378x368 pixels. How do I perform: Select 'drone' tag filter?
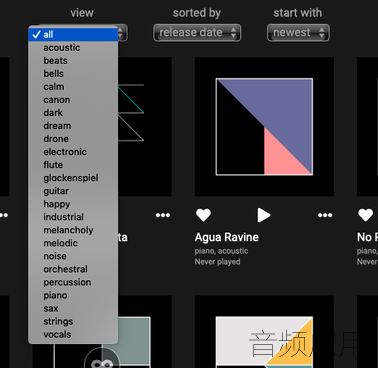pos(73,139)
